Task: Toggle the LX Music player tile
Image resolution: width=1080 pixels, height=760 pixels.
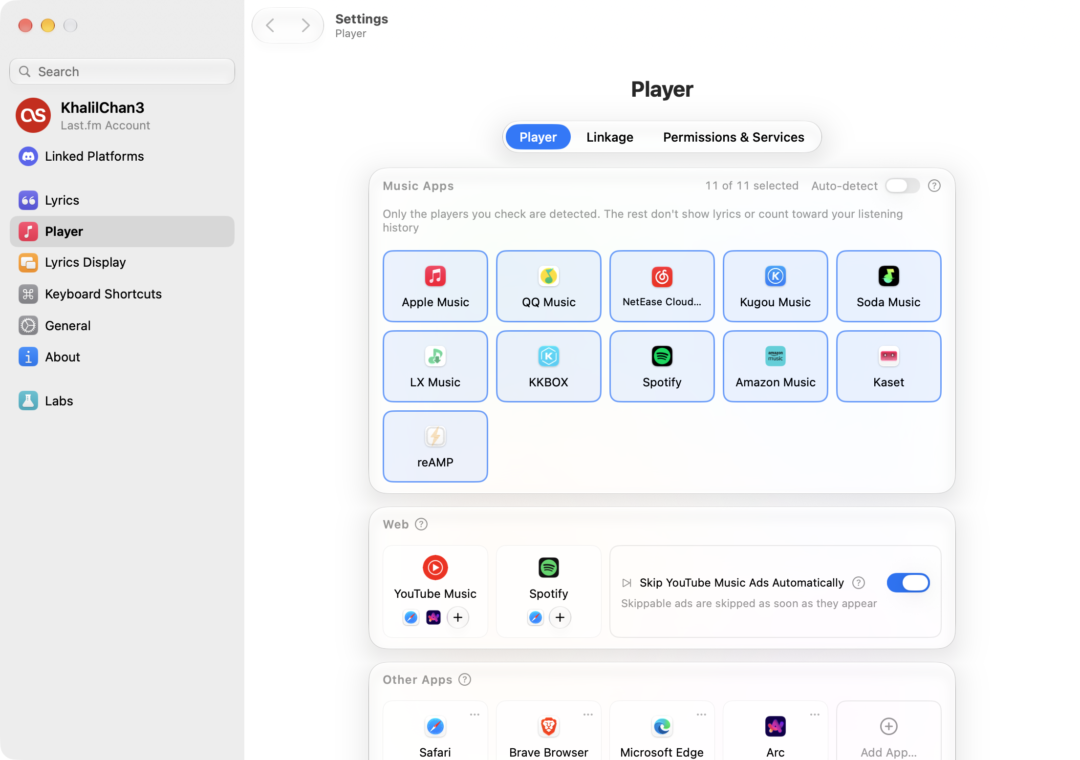Action: [x=435, y=366]
